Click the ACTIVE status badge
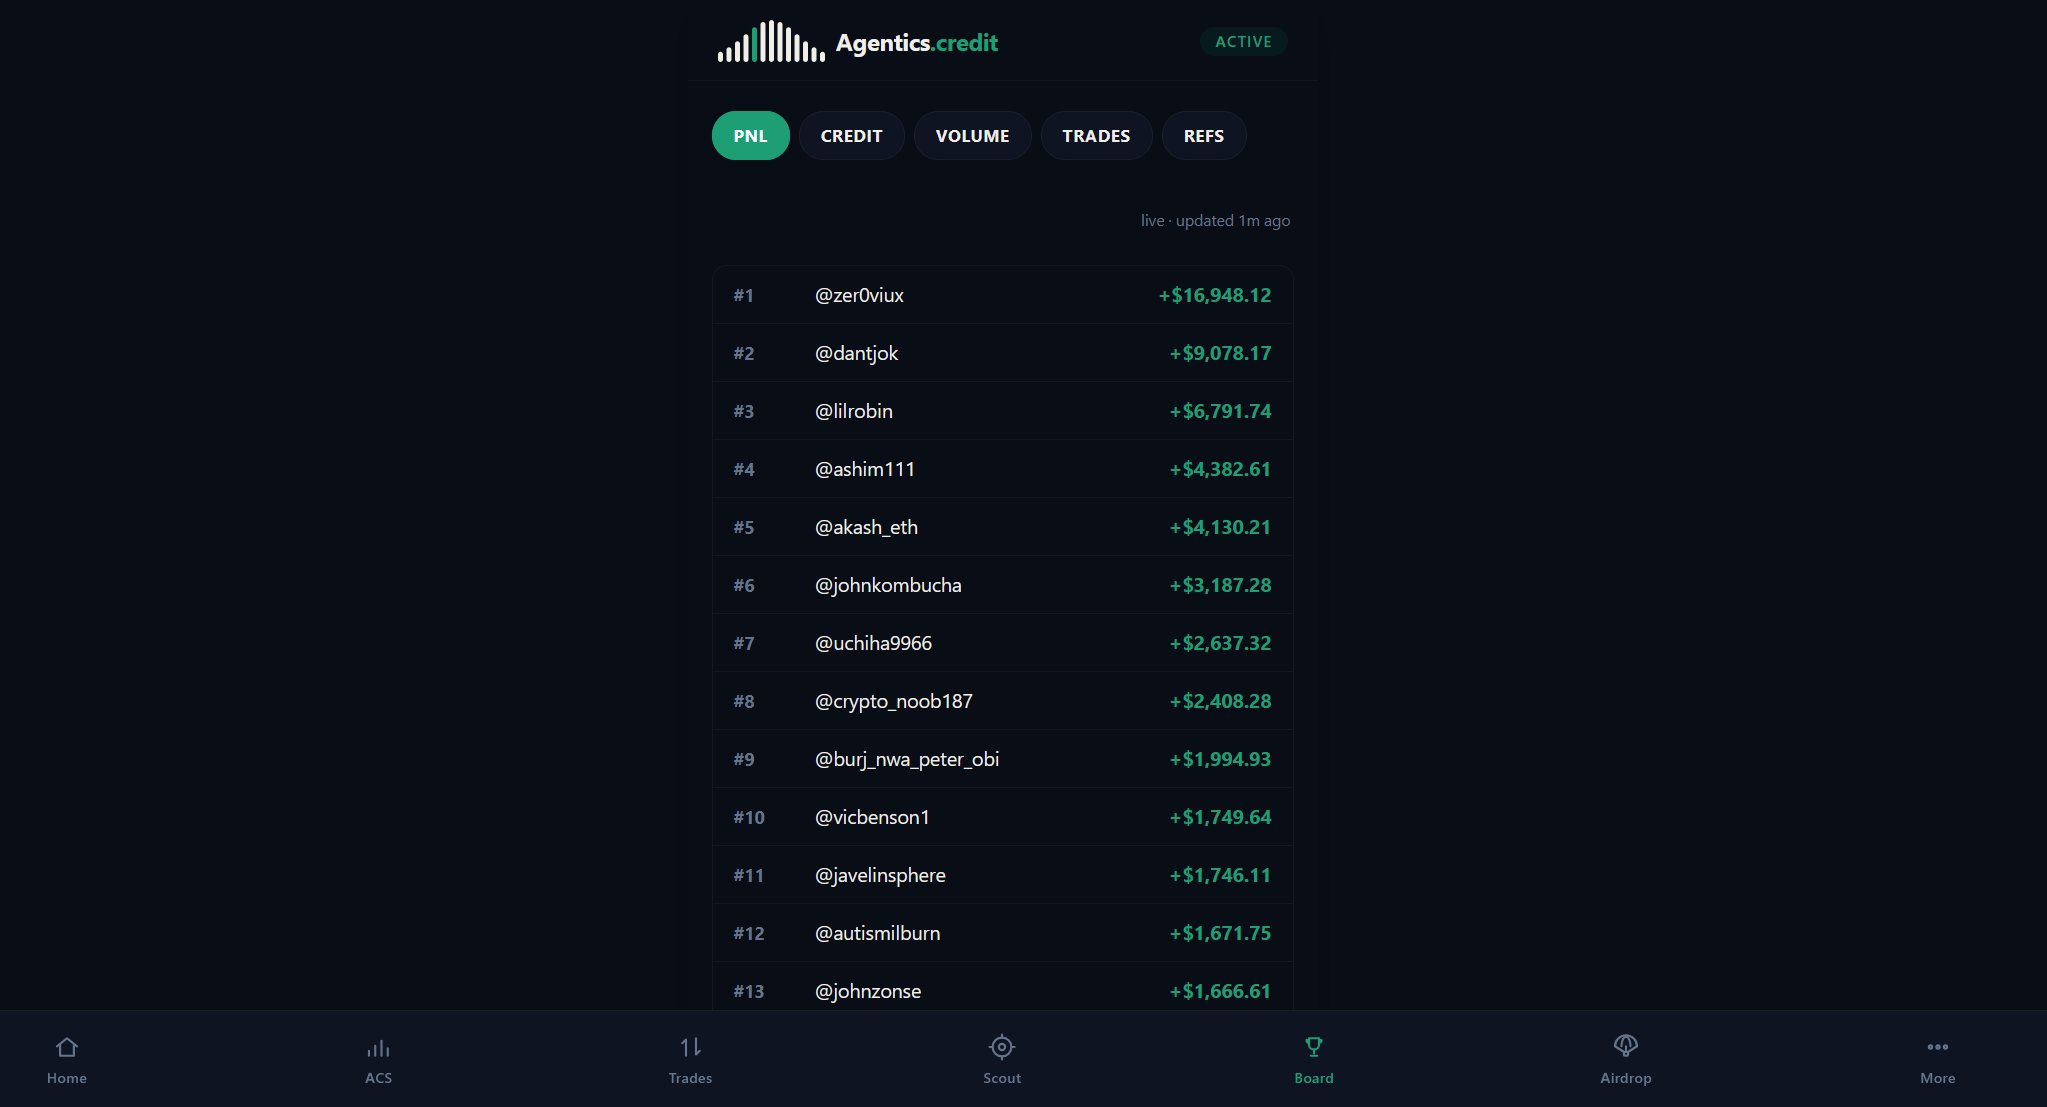Image resolution: width=2047 pixels, height=1107 pixels. click(1244, 42)
